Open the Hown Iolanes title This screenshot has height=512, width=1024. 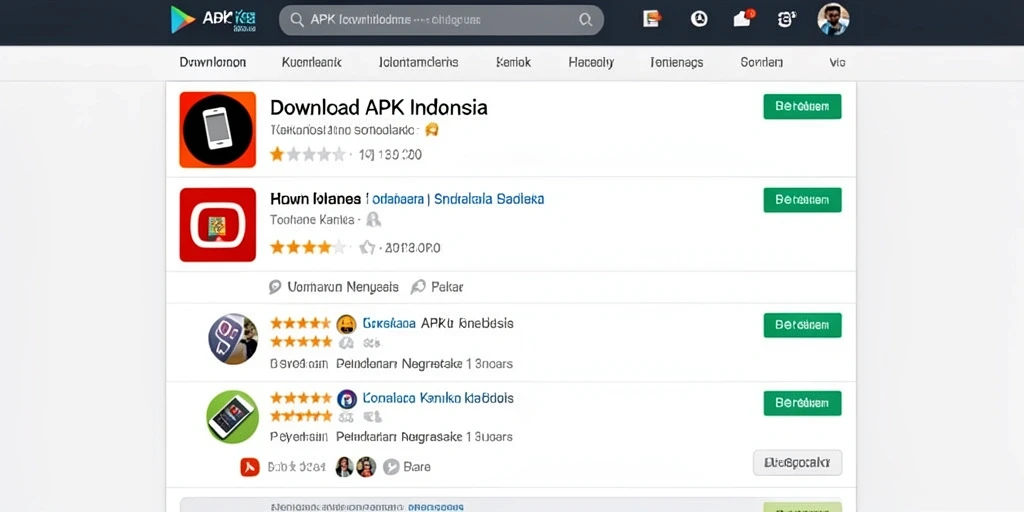coord(315,199)
